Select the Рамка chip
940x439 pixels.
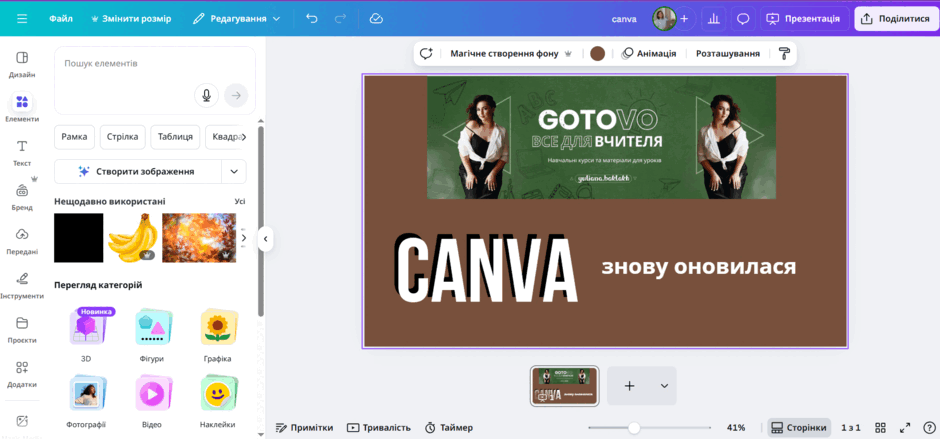pyautogui.click(x=74, y=137)
